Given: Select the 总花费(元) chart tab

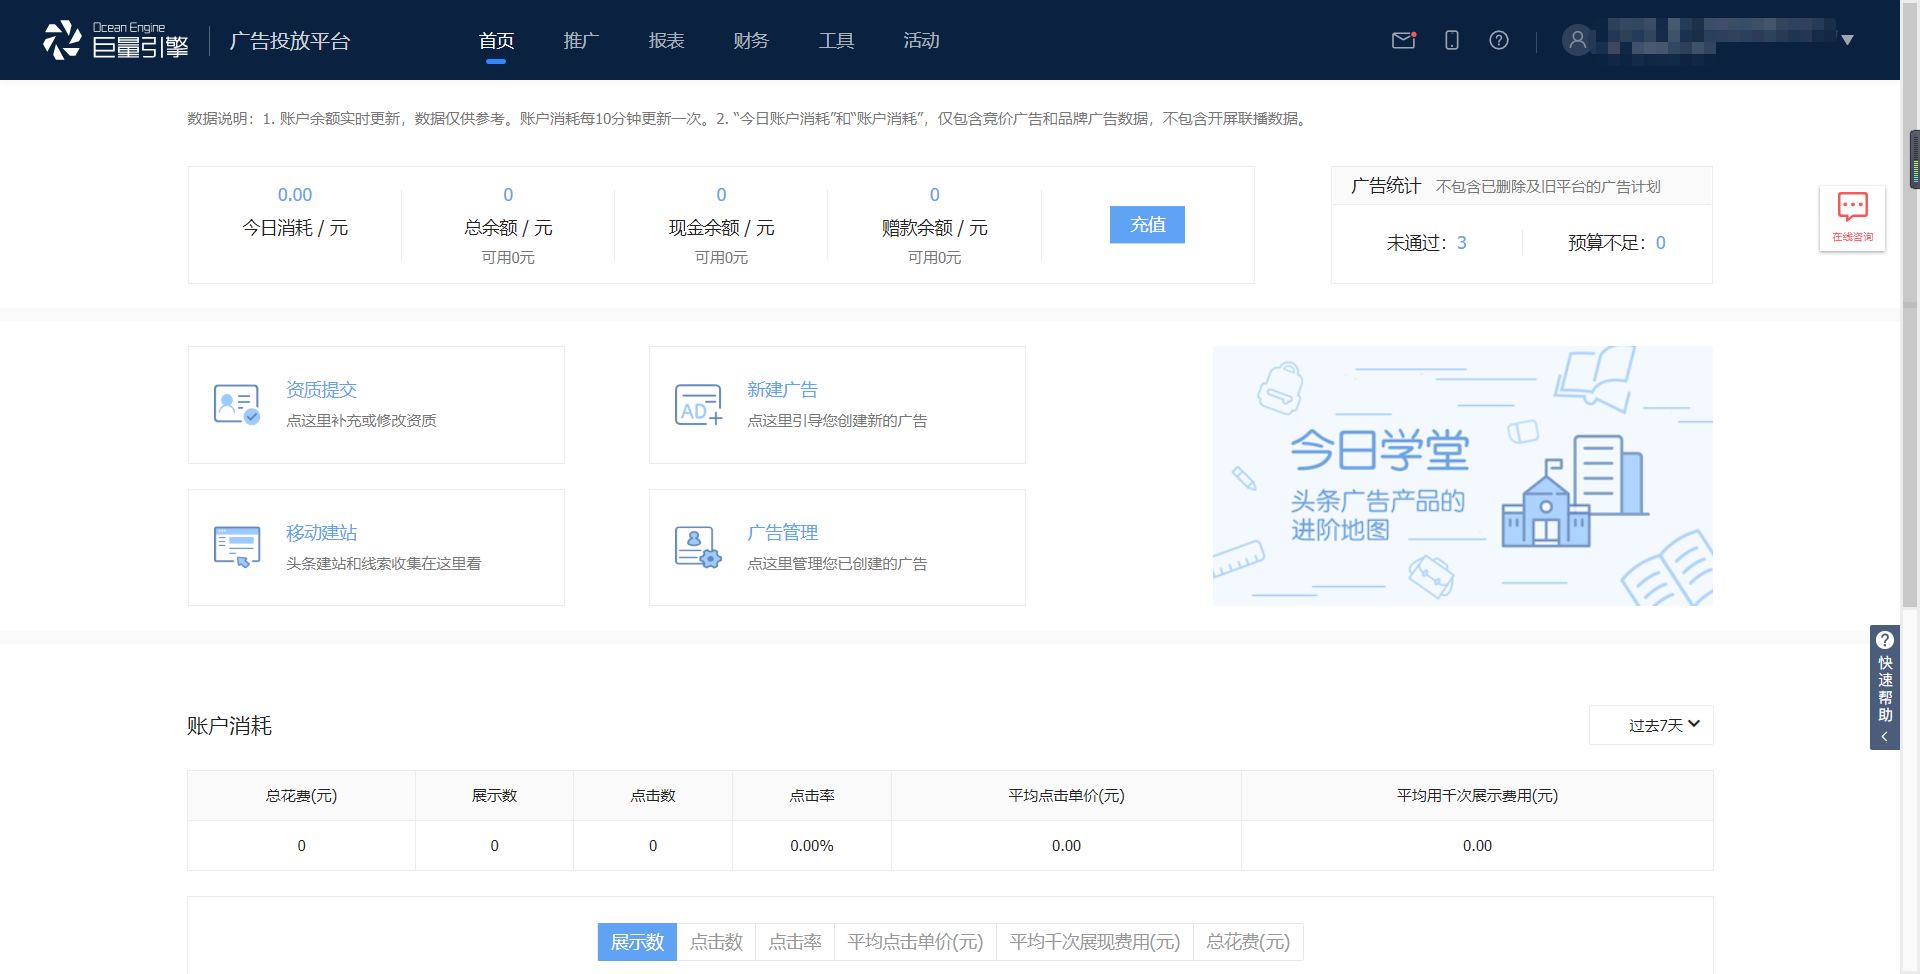Looking at the screenshot, I should coord(1248,942).
